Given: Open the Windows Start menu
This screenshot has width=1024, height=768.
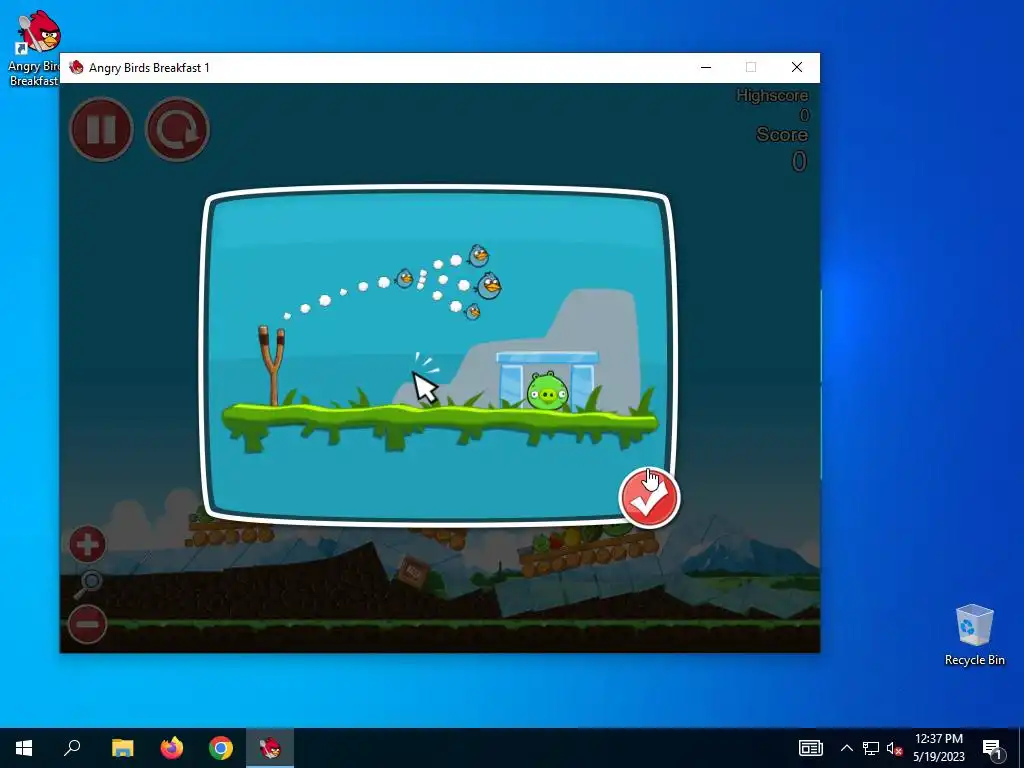Looking at the screenshot, I should pos(24,748).
